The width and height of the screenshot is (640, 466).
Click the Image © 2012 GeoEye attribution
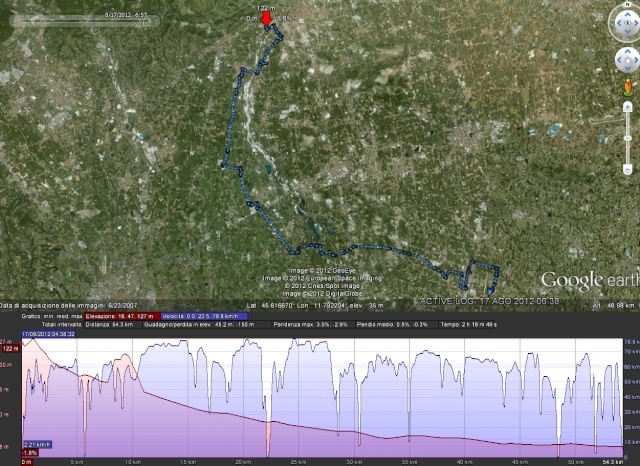click(322, 271)
